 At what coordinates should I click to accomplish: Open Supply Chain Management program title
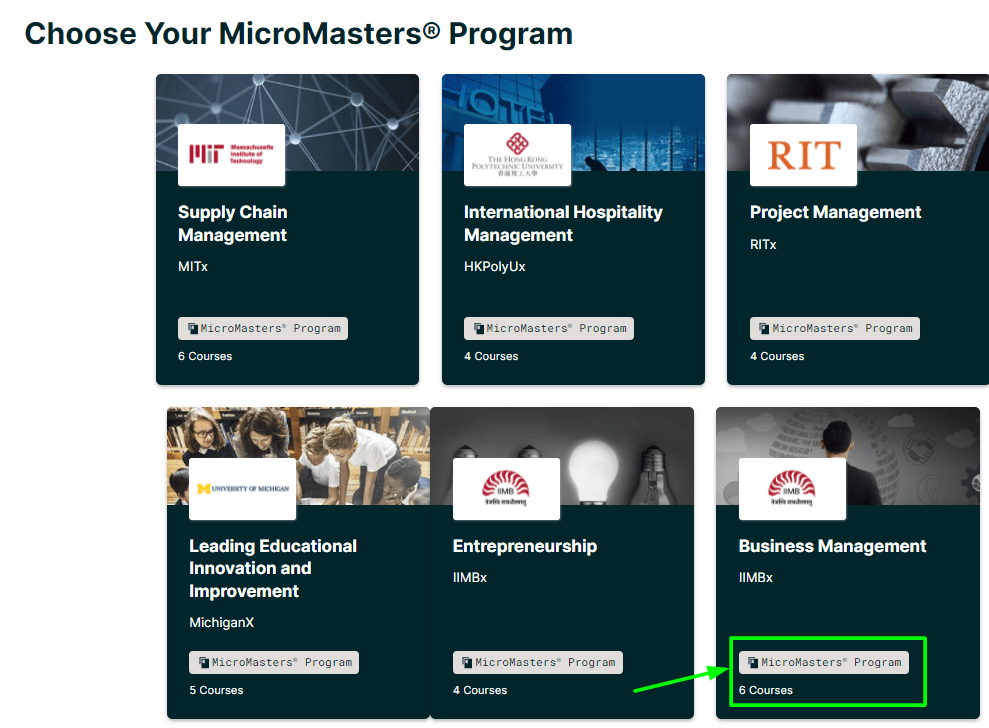coord(233,223)
